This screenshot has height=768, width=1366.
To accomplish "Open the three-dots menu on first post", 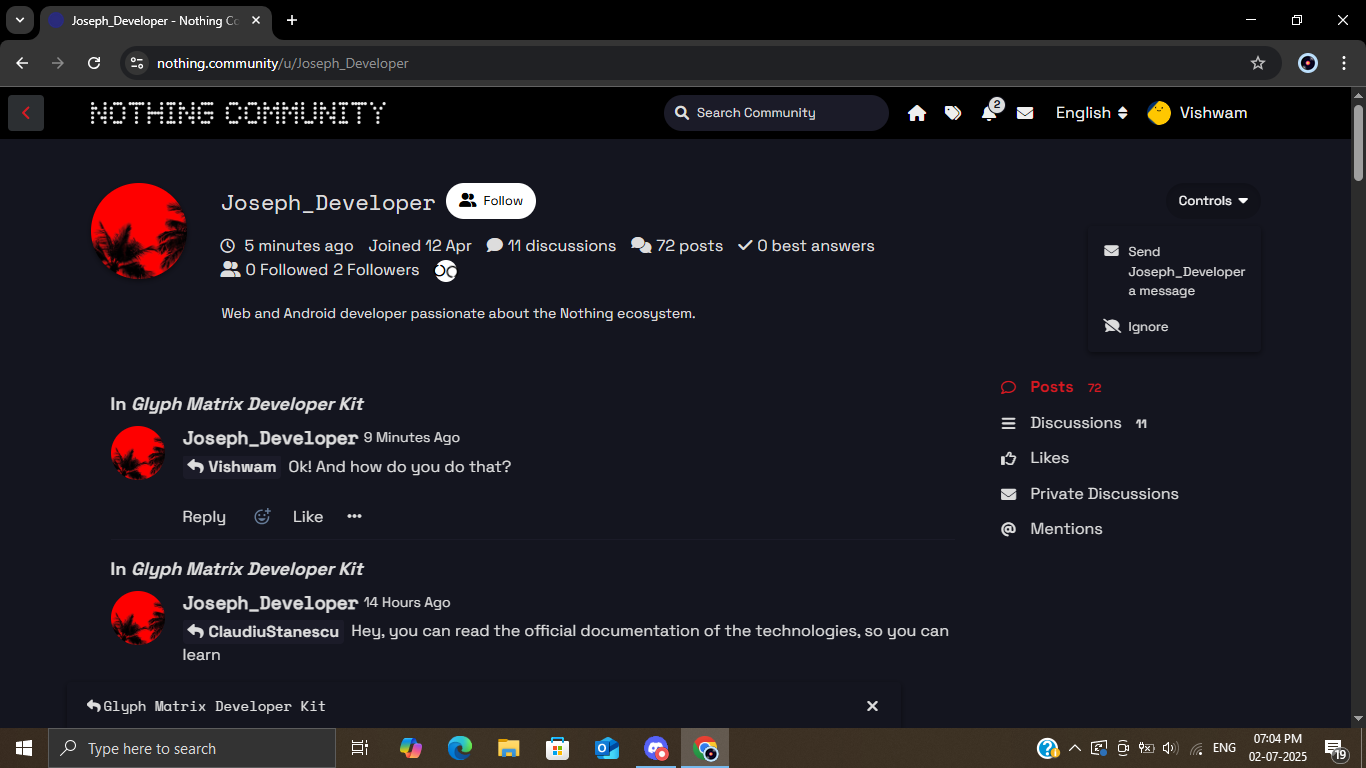I will pos(354,517).
